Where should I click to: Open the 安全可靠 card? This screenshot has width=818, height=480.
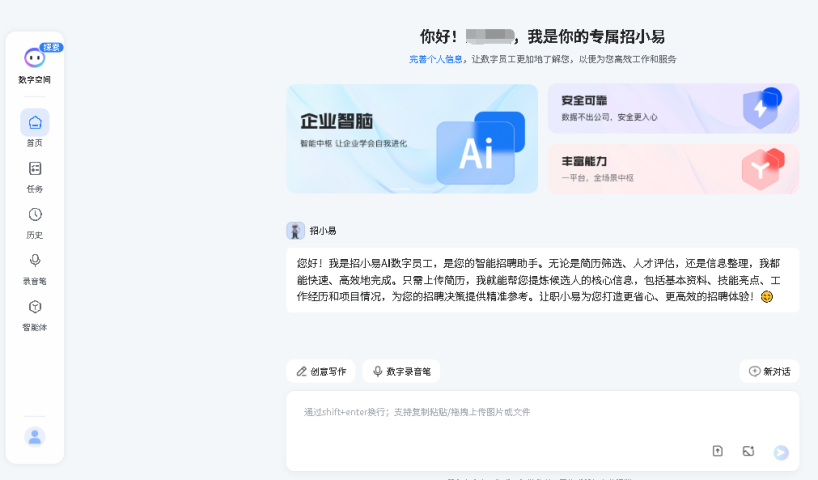tap(673, 109)
